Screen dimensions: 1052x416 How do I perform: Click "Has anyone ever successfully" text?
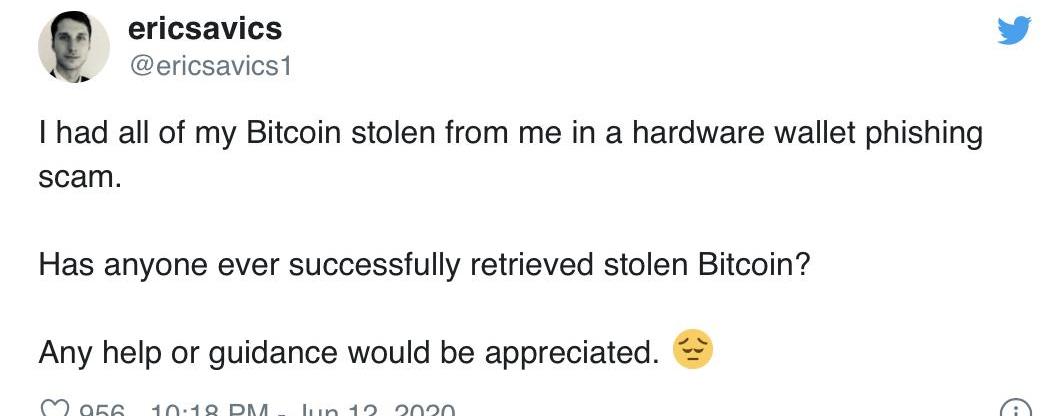click(x=244, y=265)
